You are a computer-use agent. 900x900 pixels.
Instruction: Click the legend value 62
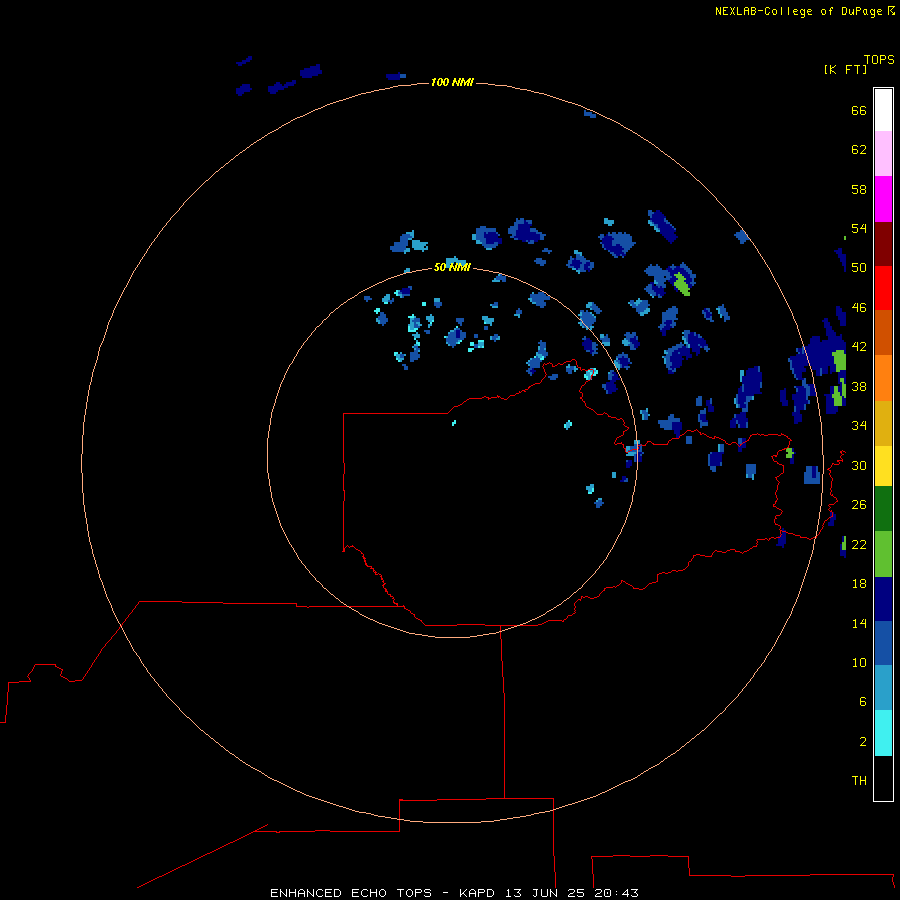tap(859, 150)
